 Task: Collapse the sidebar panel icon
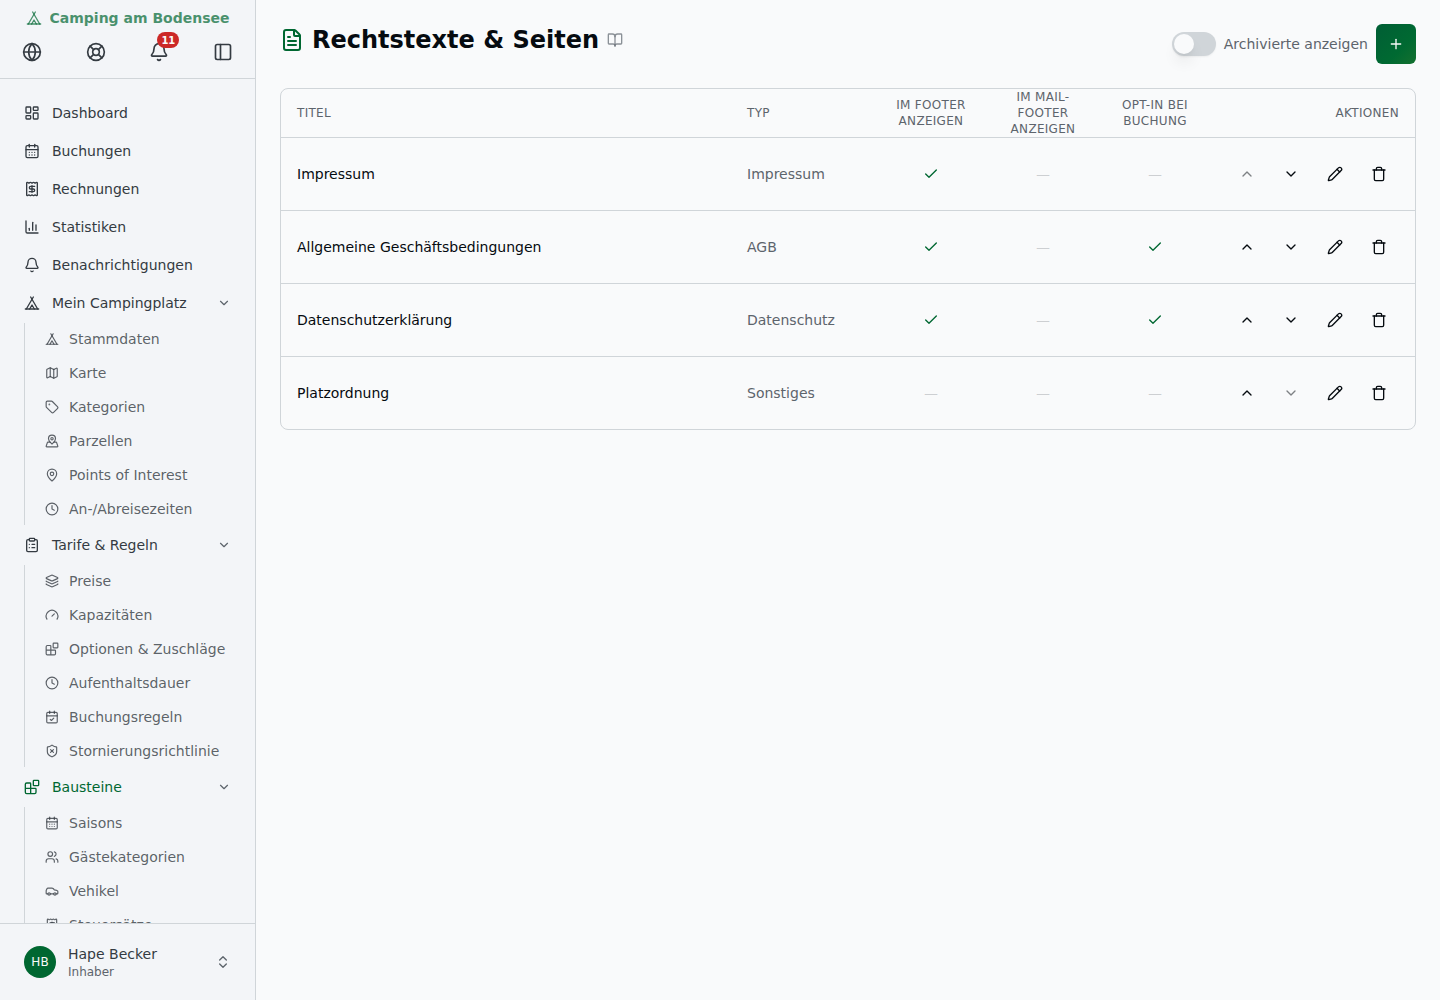pyautogui.click(x=223, y=52)
